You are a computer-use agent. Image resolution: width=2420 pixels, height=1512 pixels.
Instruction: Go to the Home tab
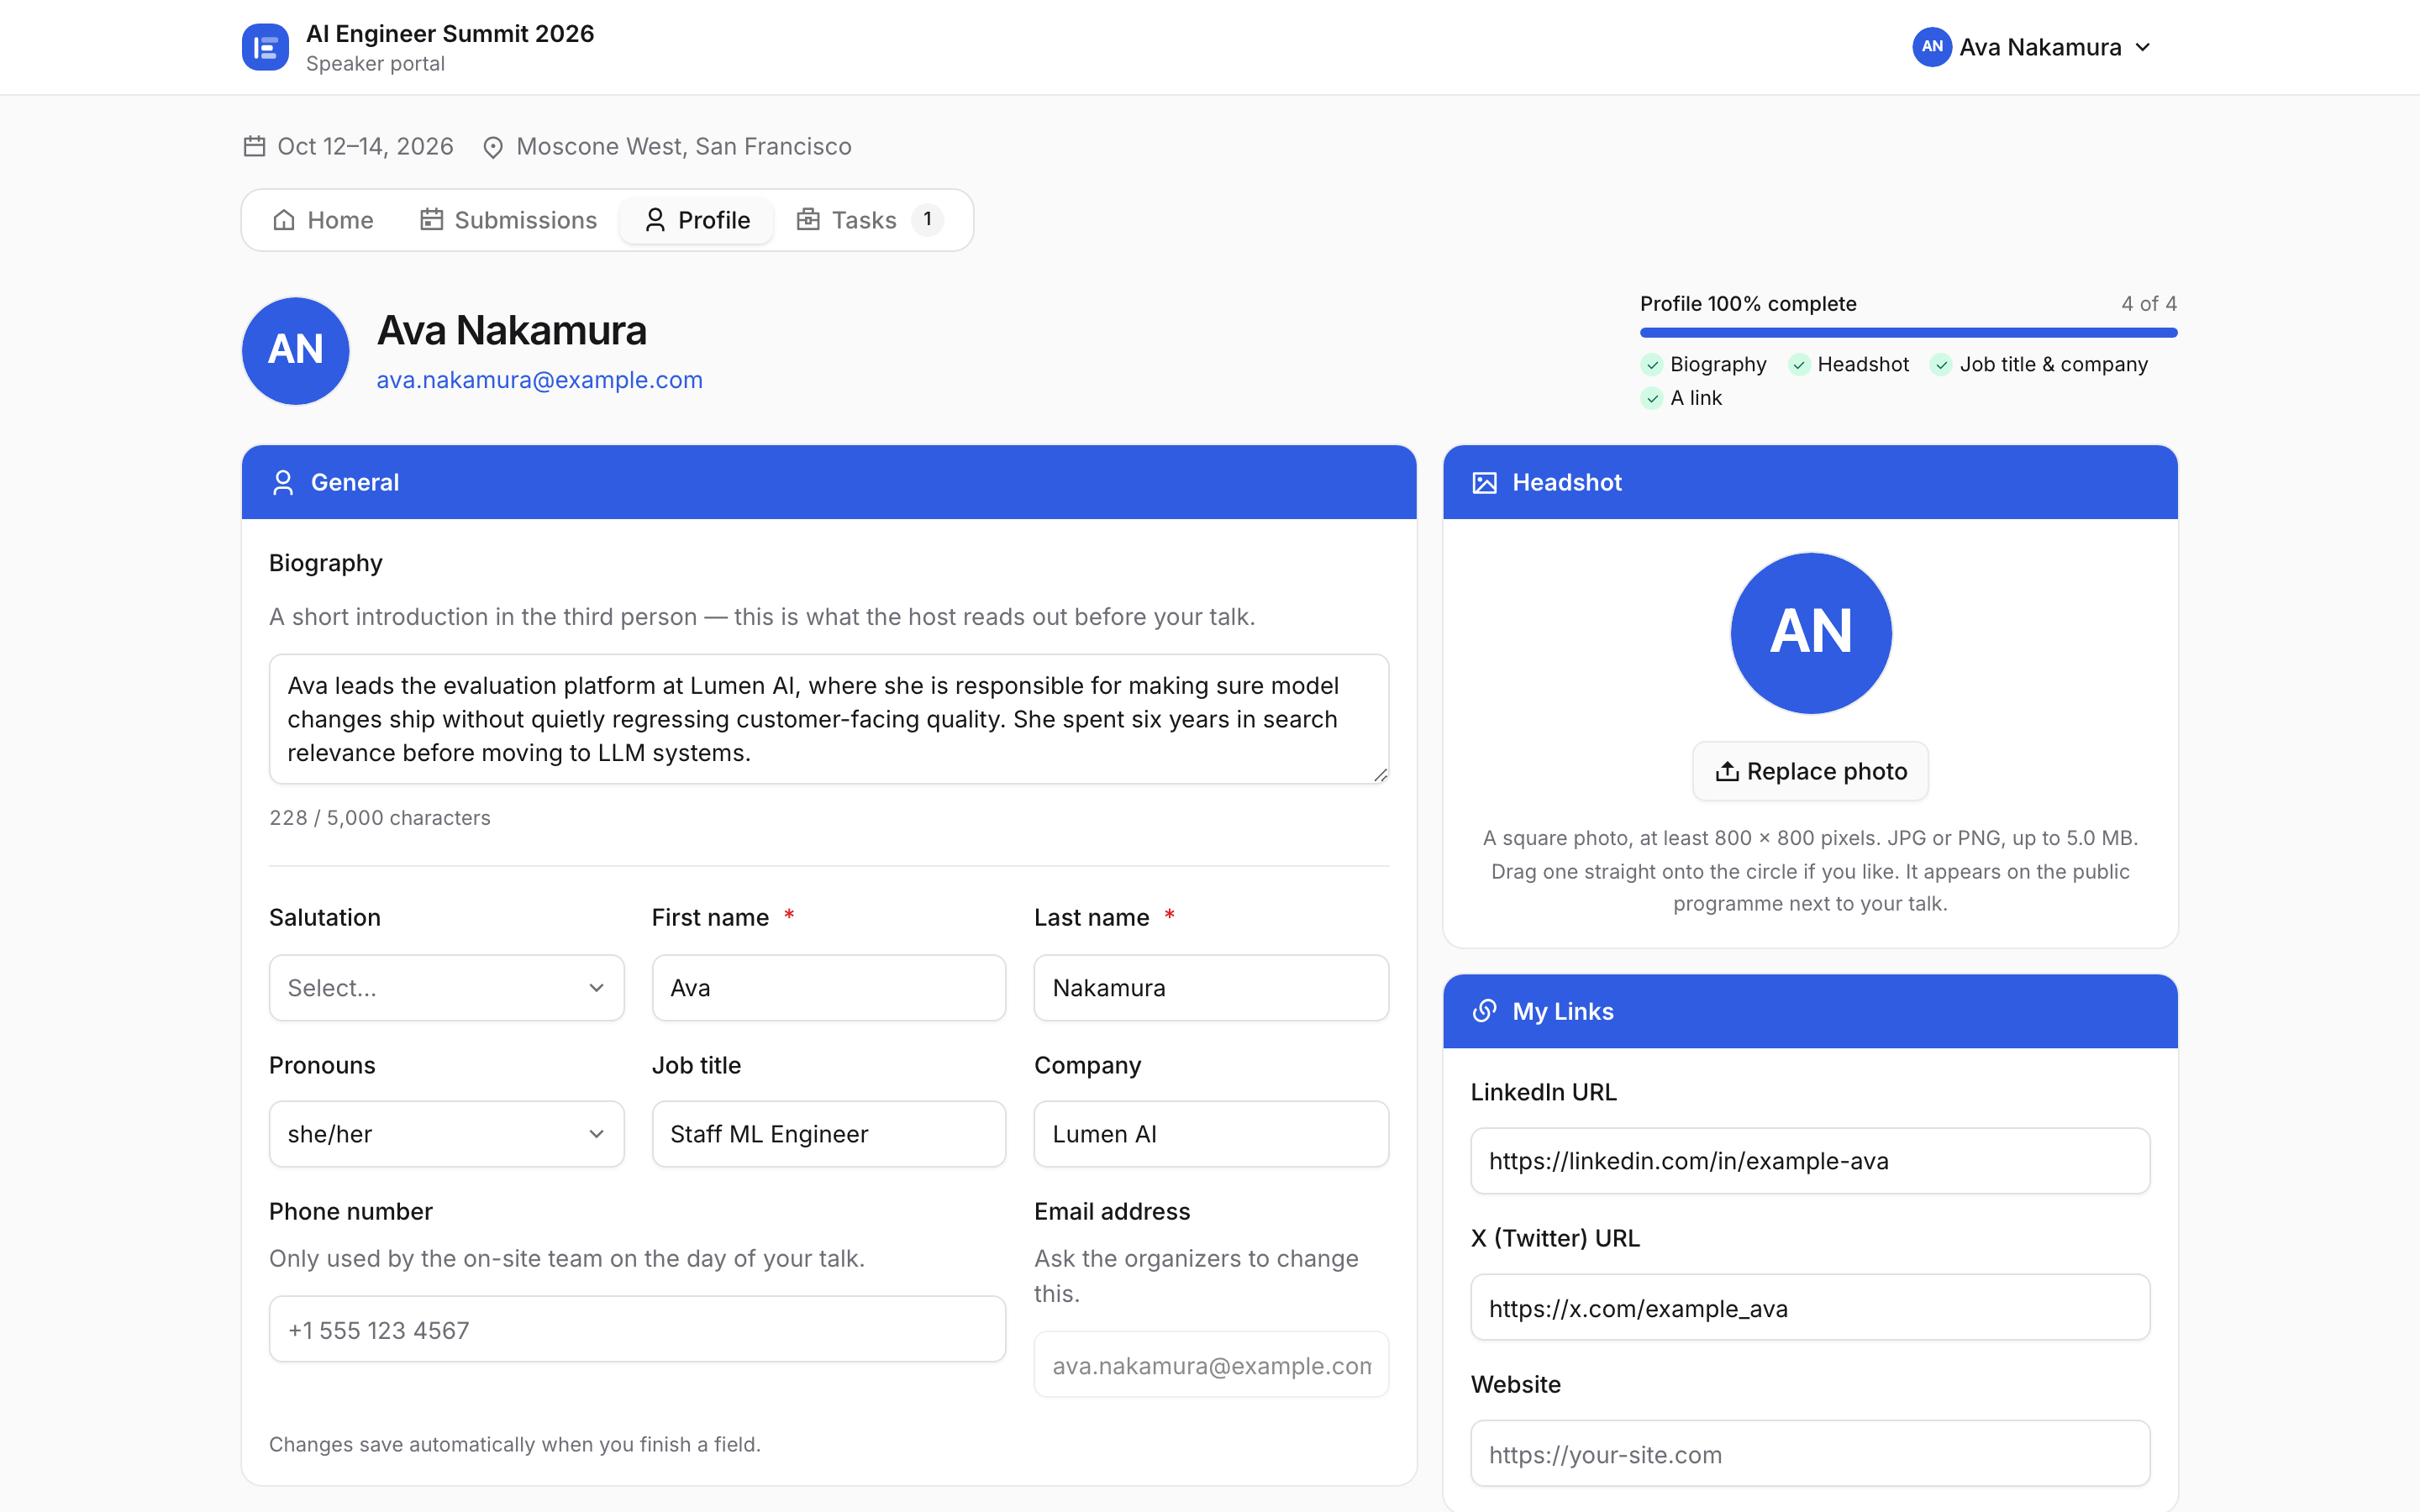(323, 220)
